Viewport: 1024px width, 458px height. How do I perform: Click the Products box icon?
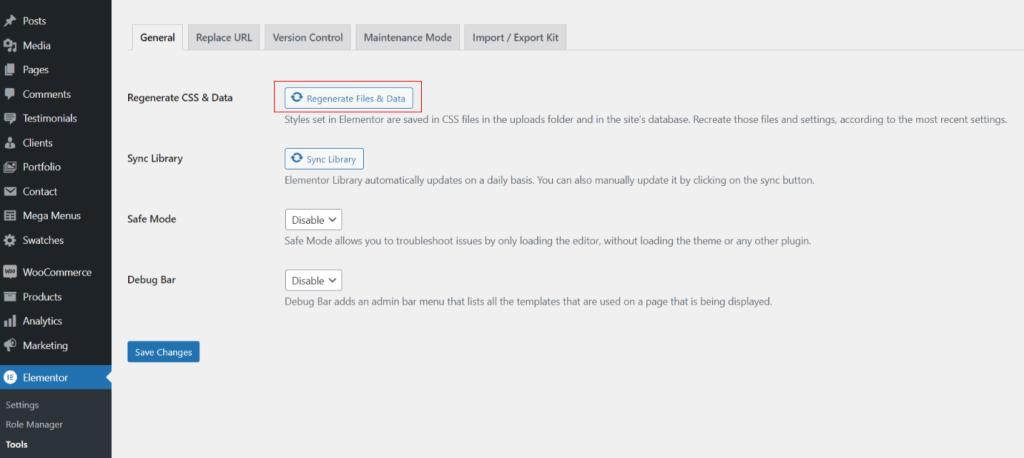[x=10, y=297]
